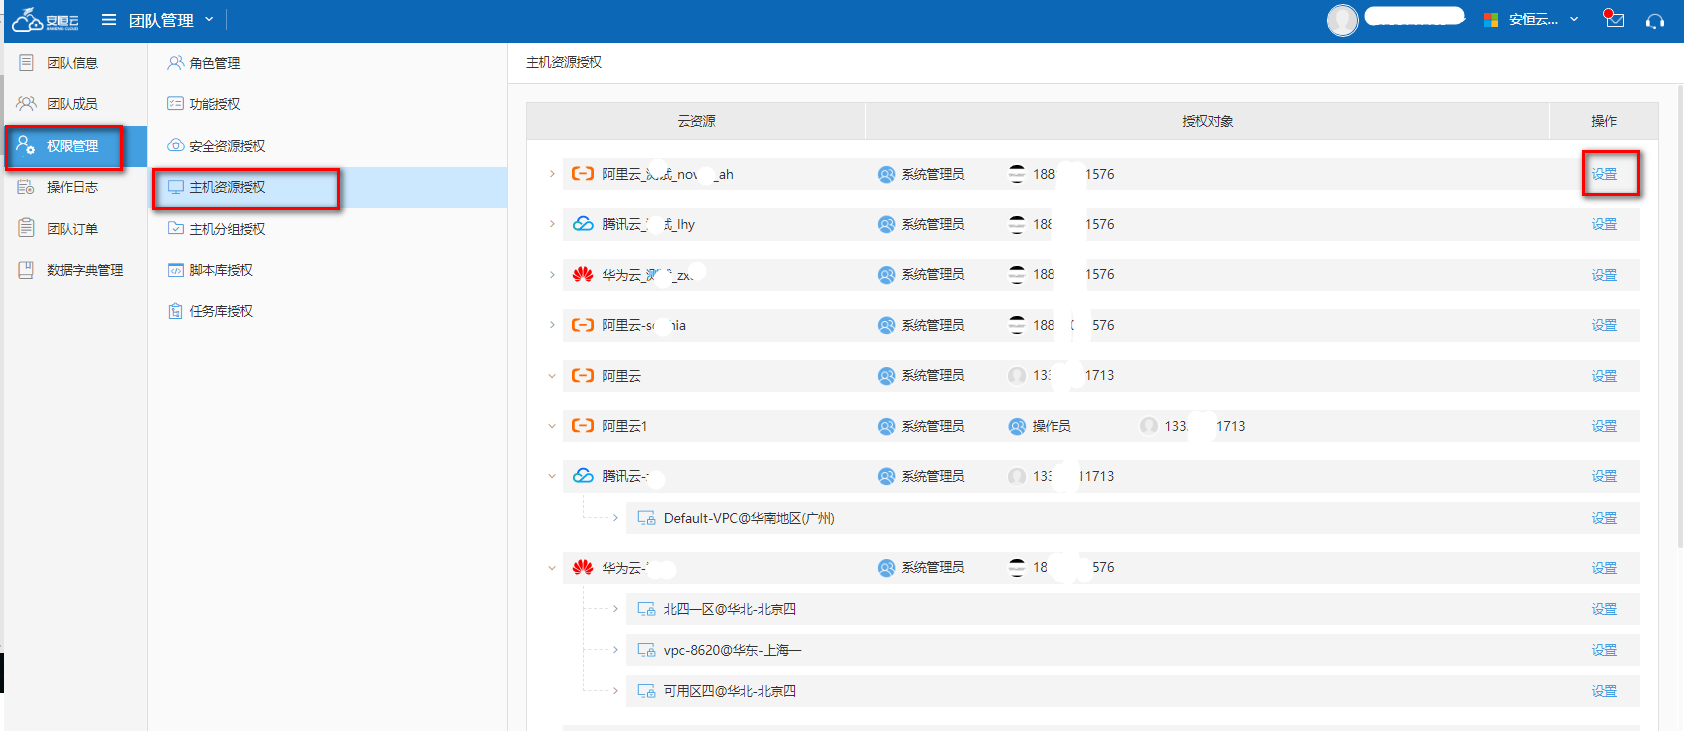Open 团队信息 in the sidebar
This screenshot has height=731, width=1684.
point(72,63)
